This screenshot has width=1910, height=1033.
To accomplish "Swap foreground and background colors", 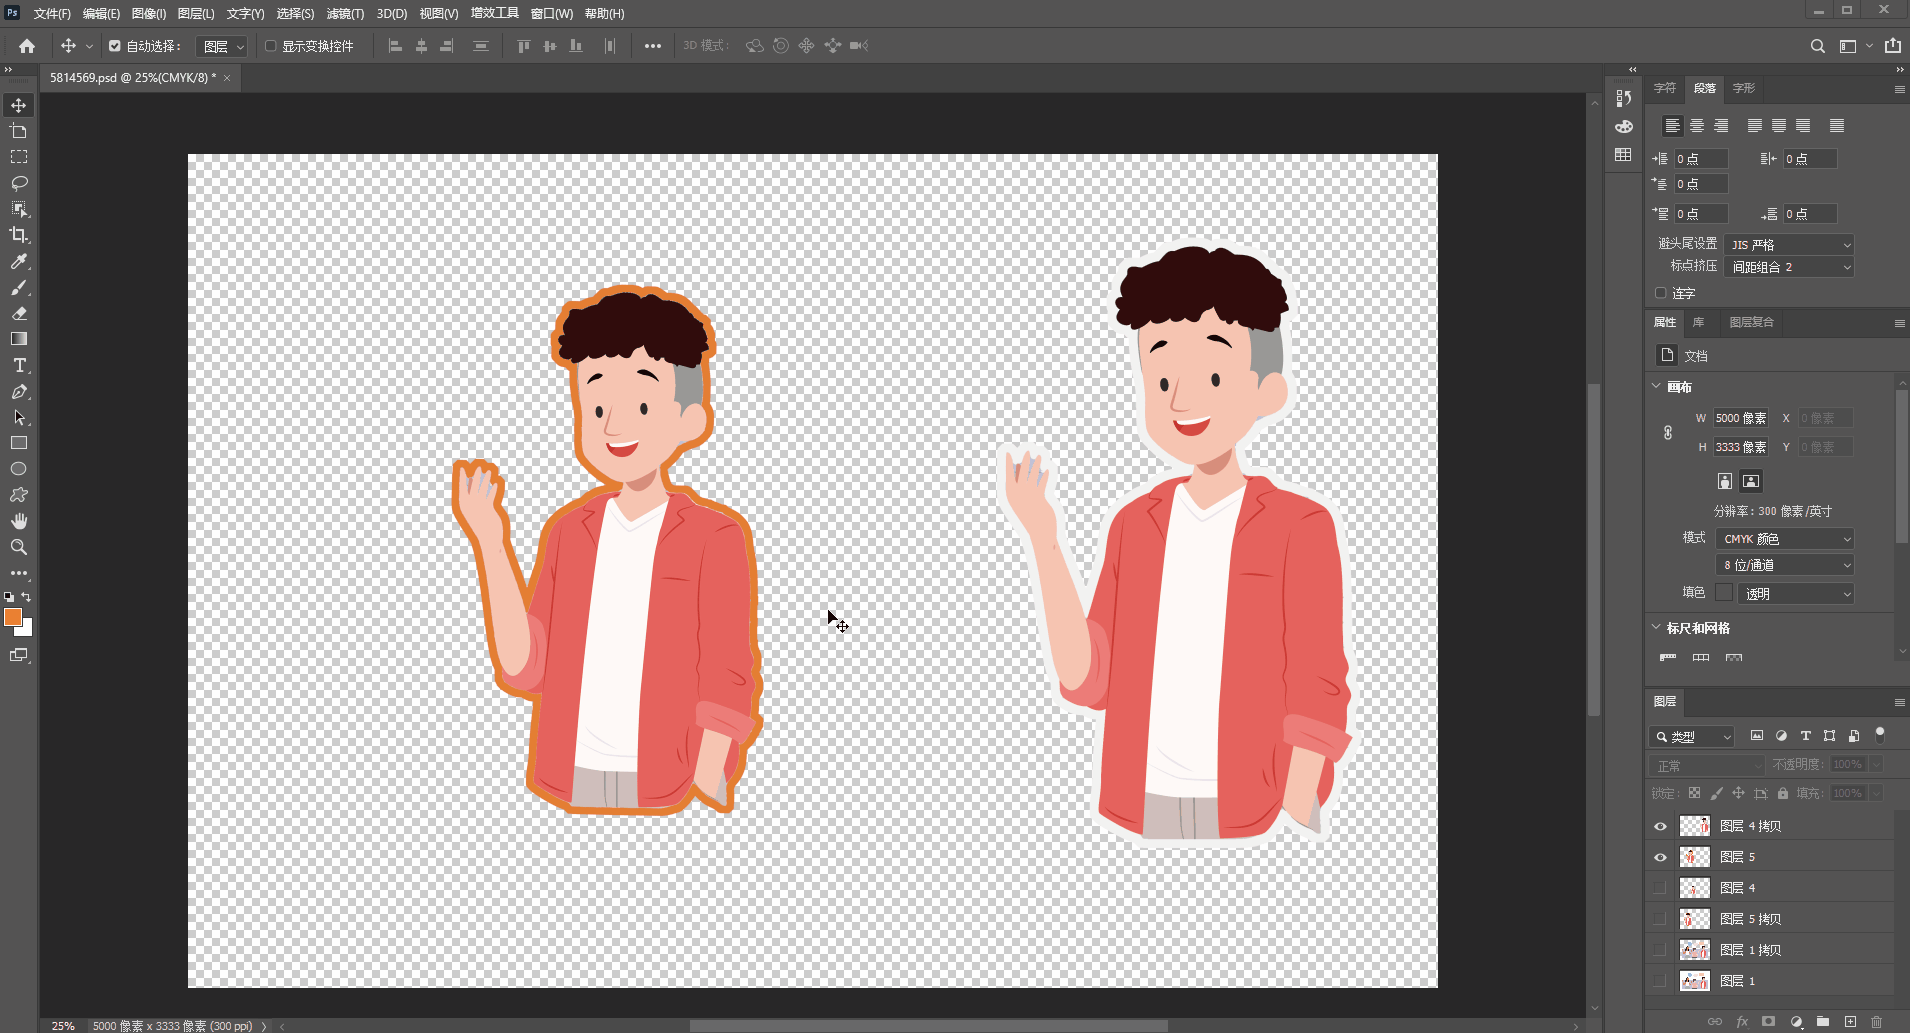I will tap(26, 597).
